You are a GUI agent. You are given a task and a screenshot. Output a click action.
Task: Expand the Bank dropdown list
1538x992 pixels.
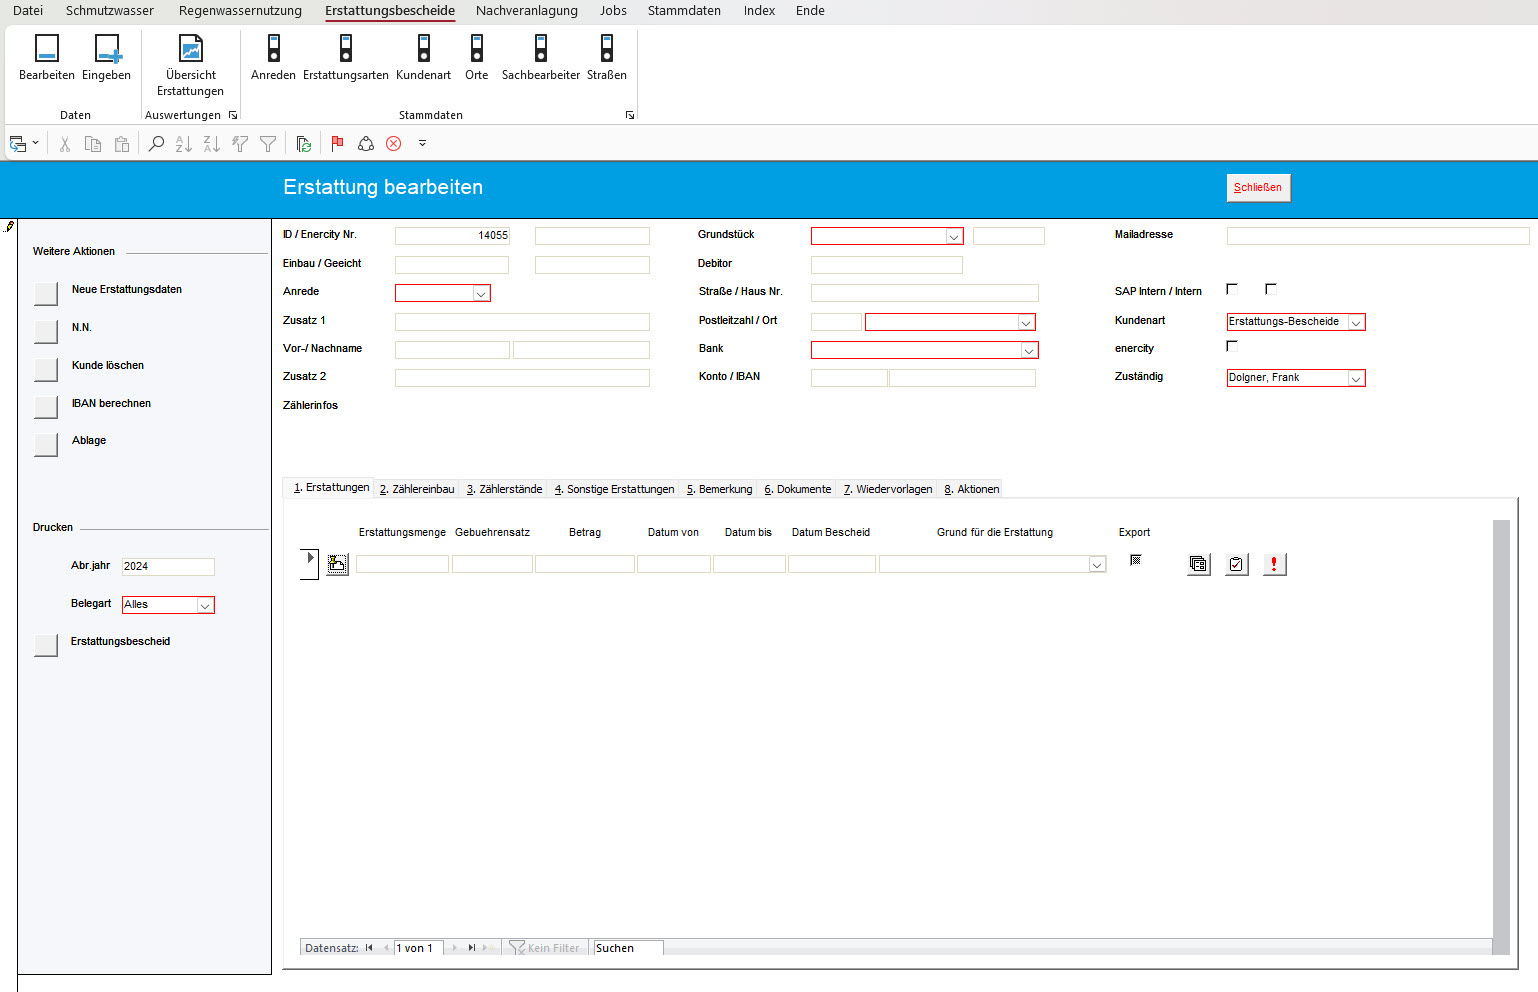pyautogui.click(x=1028, y=350)
